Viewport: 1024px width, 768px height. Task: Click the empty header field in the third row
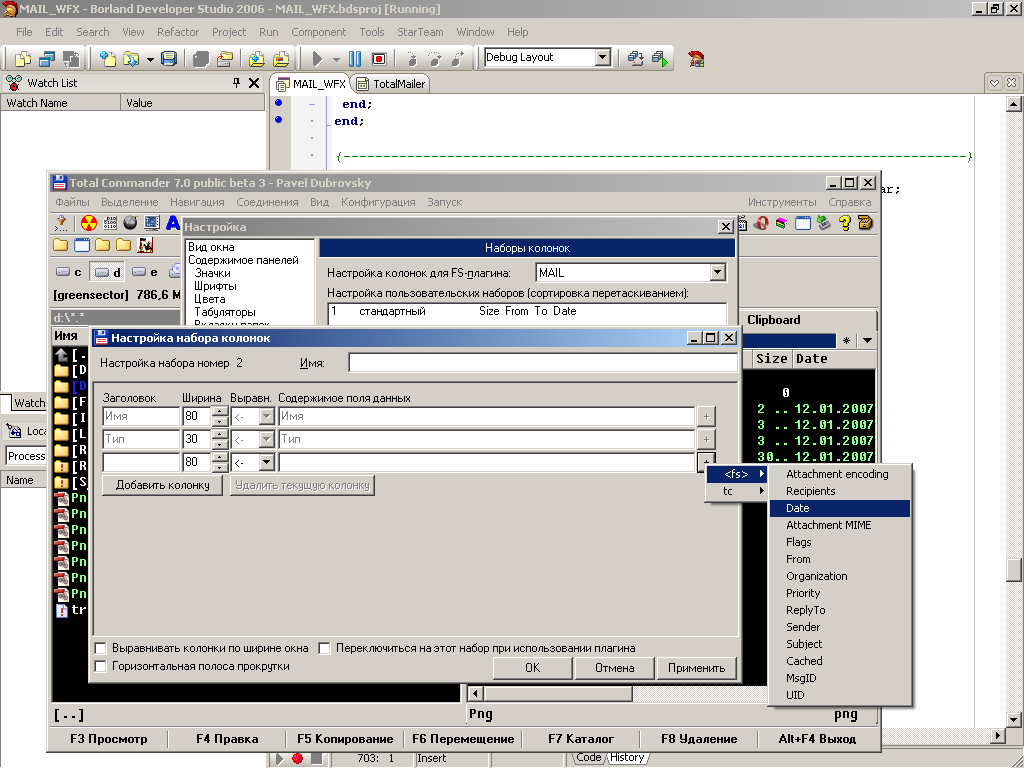tap(141, 462)
